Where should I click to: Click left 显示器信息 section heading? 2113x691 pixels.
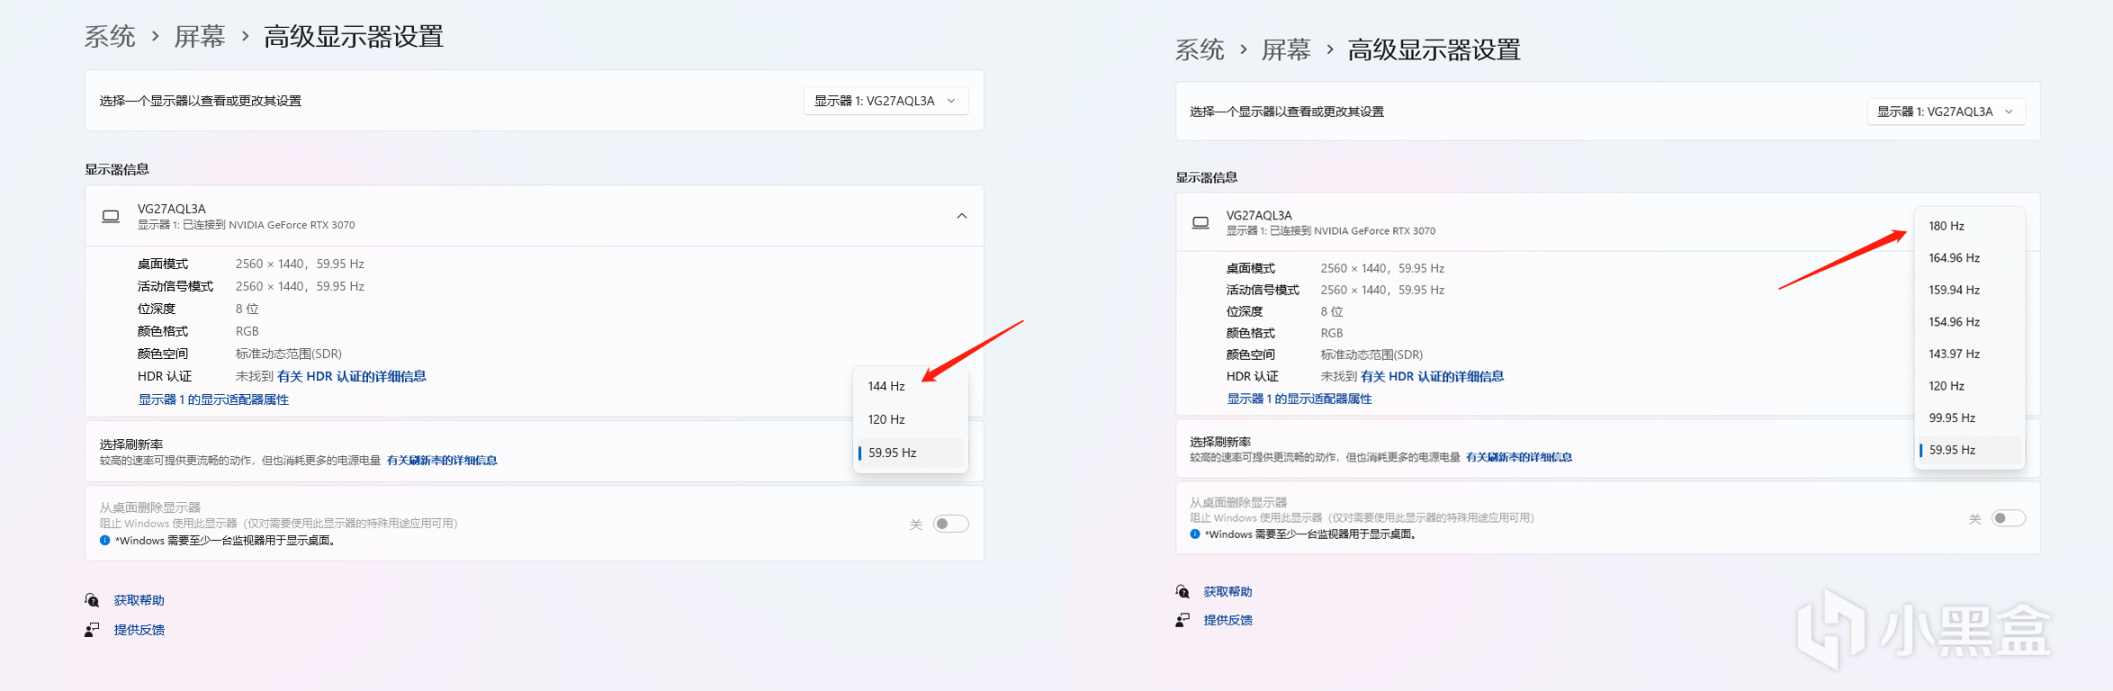[x=117, y=170]
